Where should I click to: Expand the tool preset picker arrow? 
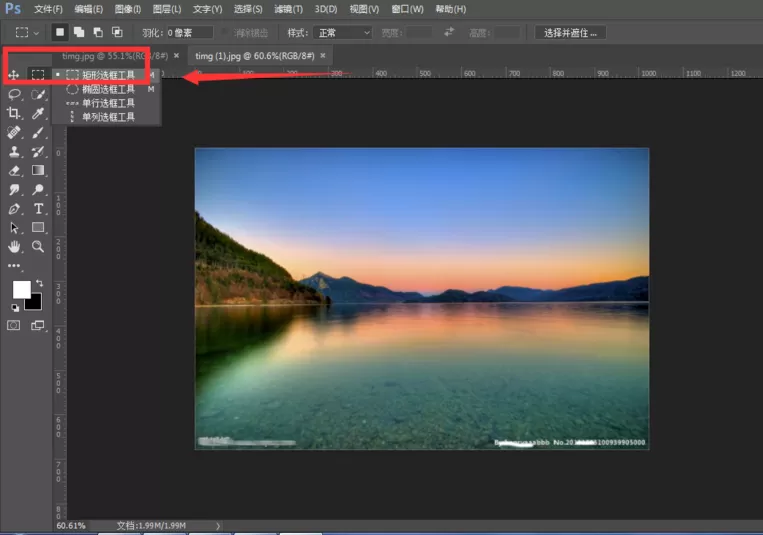[x=36, y=33]
